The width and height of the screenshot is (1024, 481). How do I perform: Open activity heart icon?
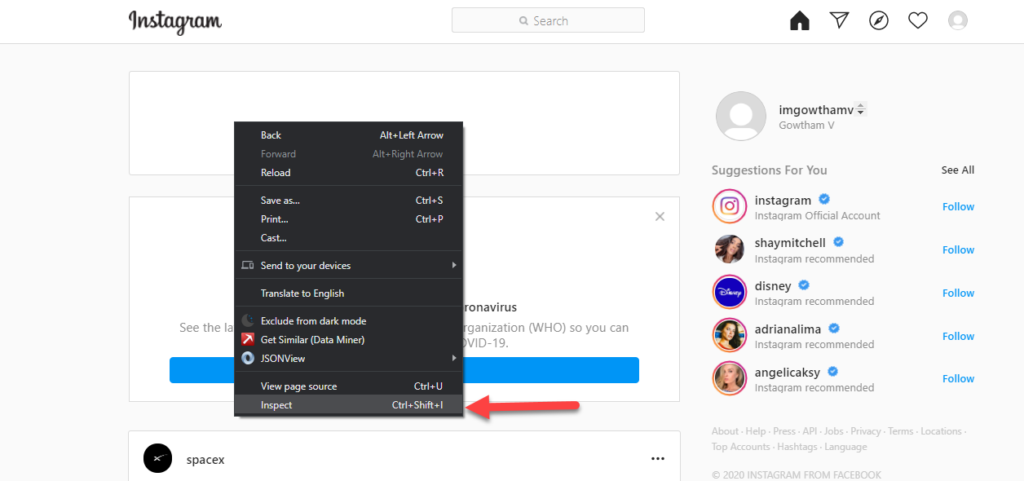(918, 21)
